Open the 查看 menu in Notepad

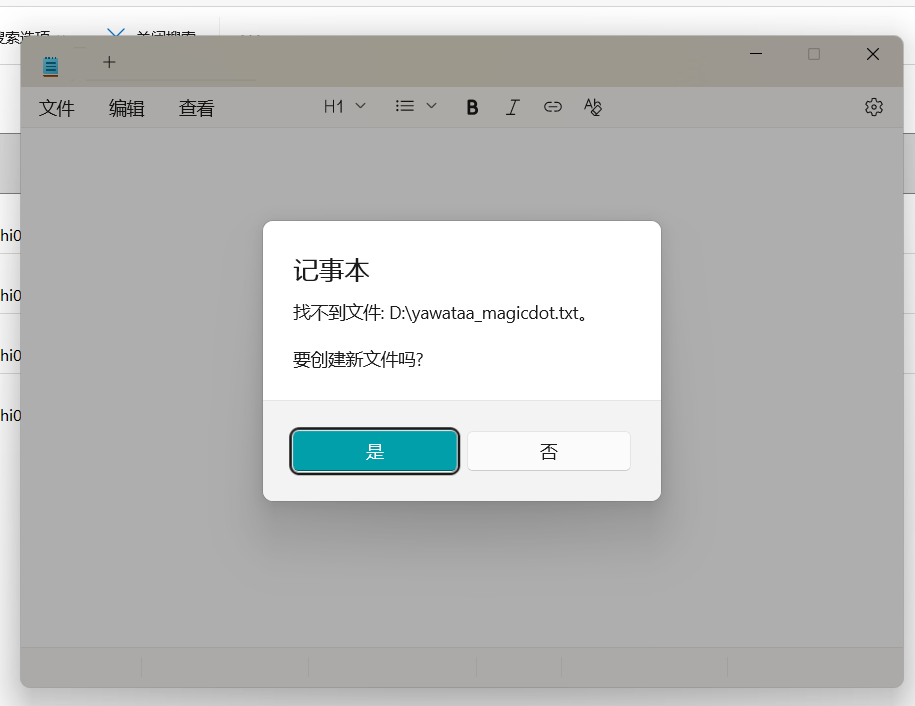pyautogui.click(x=197, y=108)
